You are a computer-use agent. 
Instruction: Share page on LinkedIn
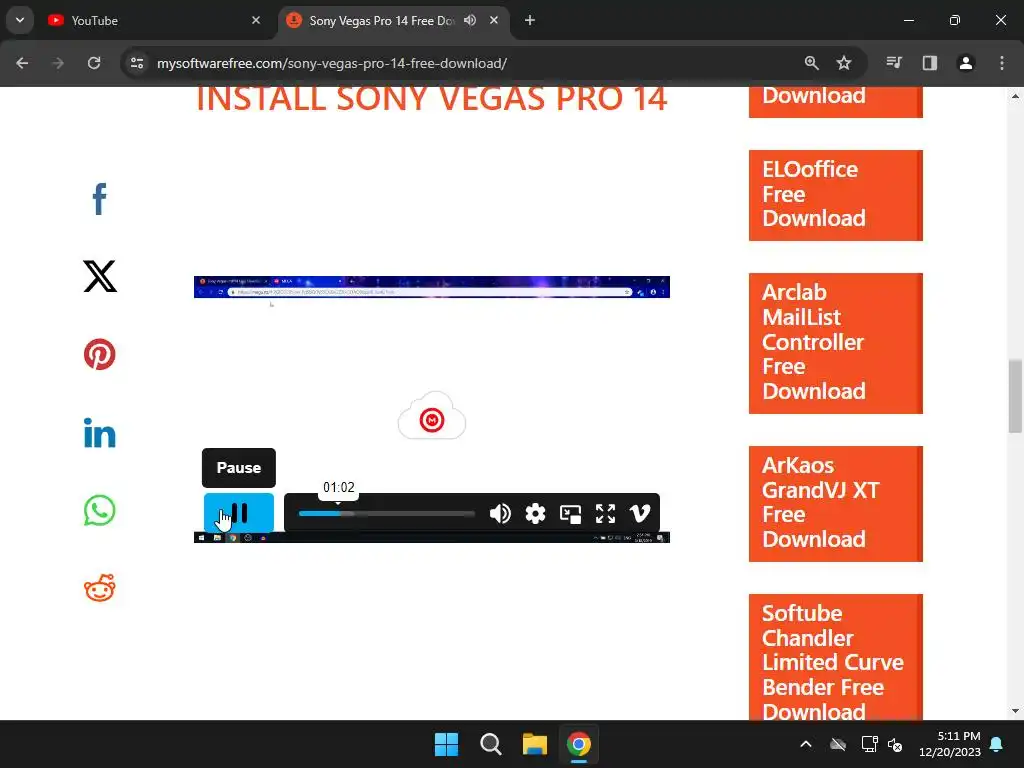pos(99,433)
